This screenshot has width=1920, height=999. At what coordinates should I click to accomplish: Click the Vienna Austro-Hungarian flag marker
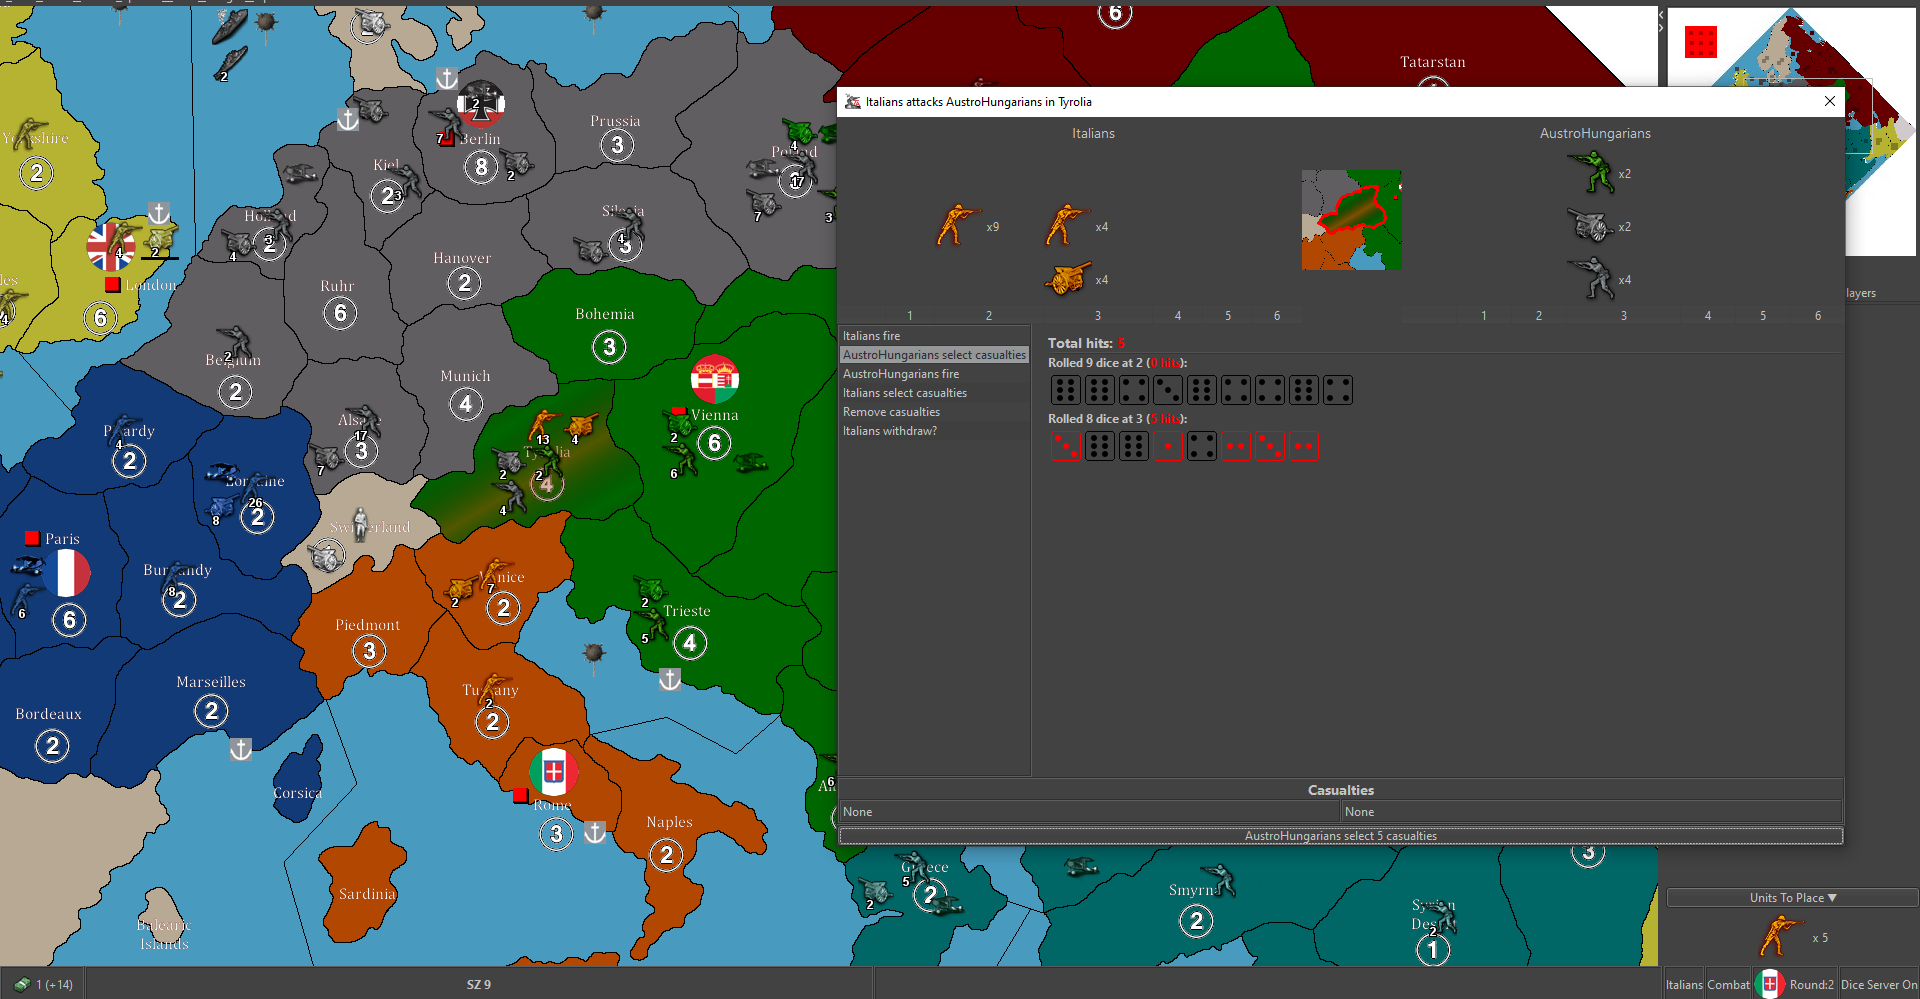coord(714,379)
